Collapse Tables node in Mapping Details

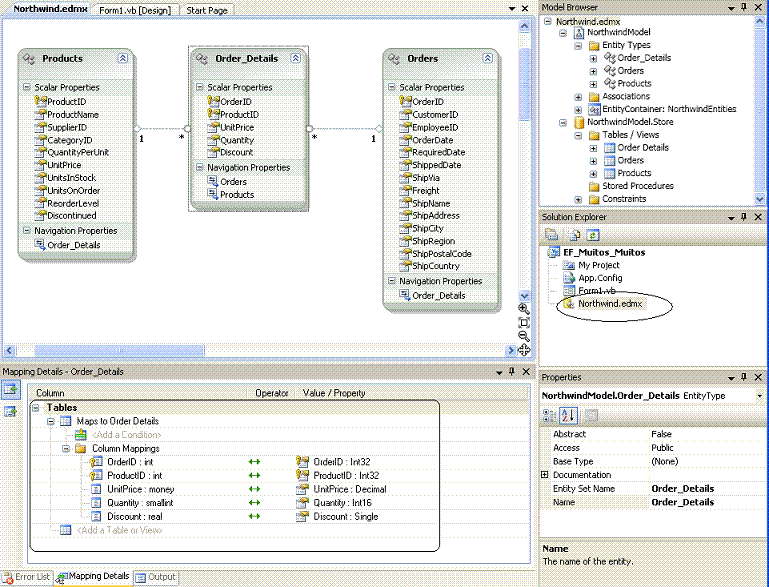coord(36,408)
